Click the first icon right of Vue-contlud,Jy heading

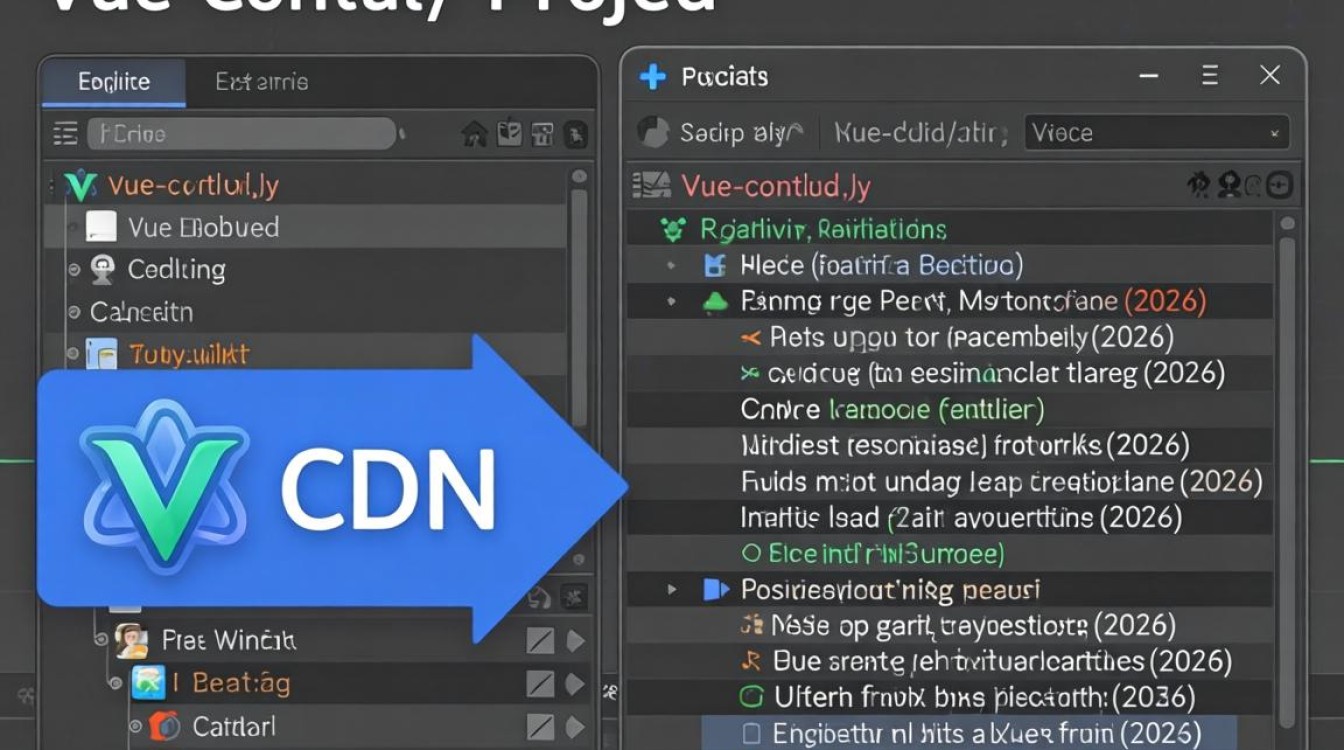(1198, 185)
